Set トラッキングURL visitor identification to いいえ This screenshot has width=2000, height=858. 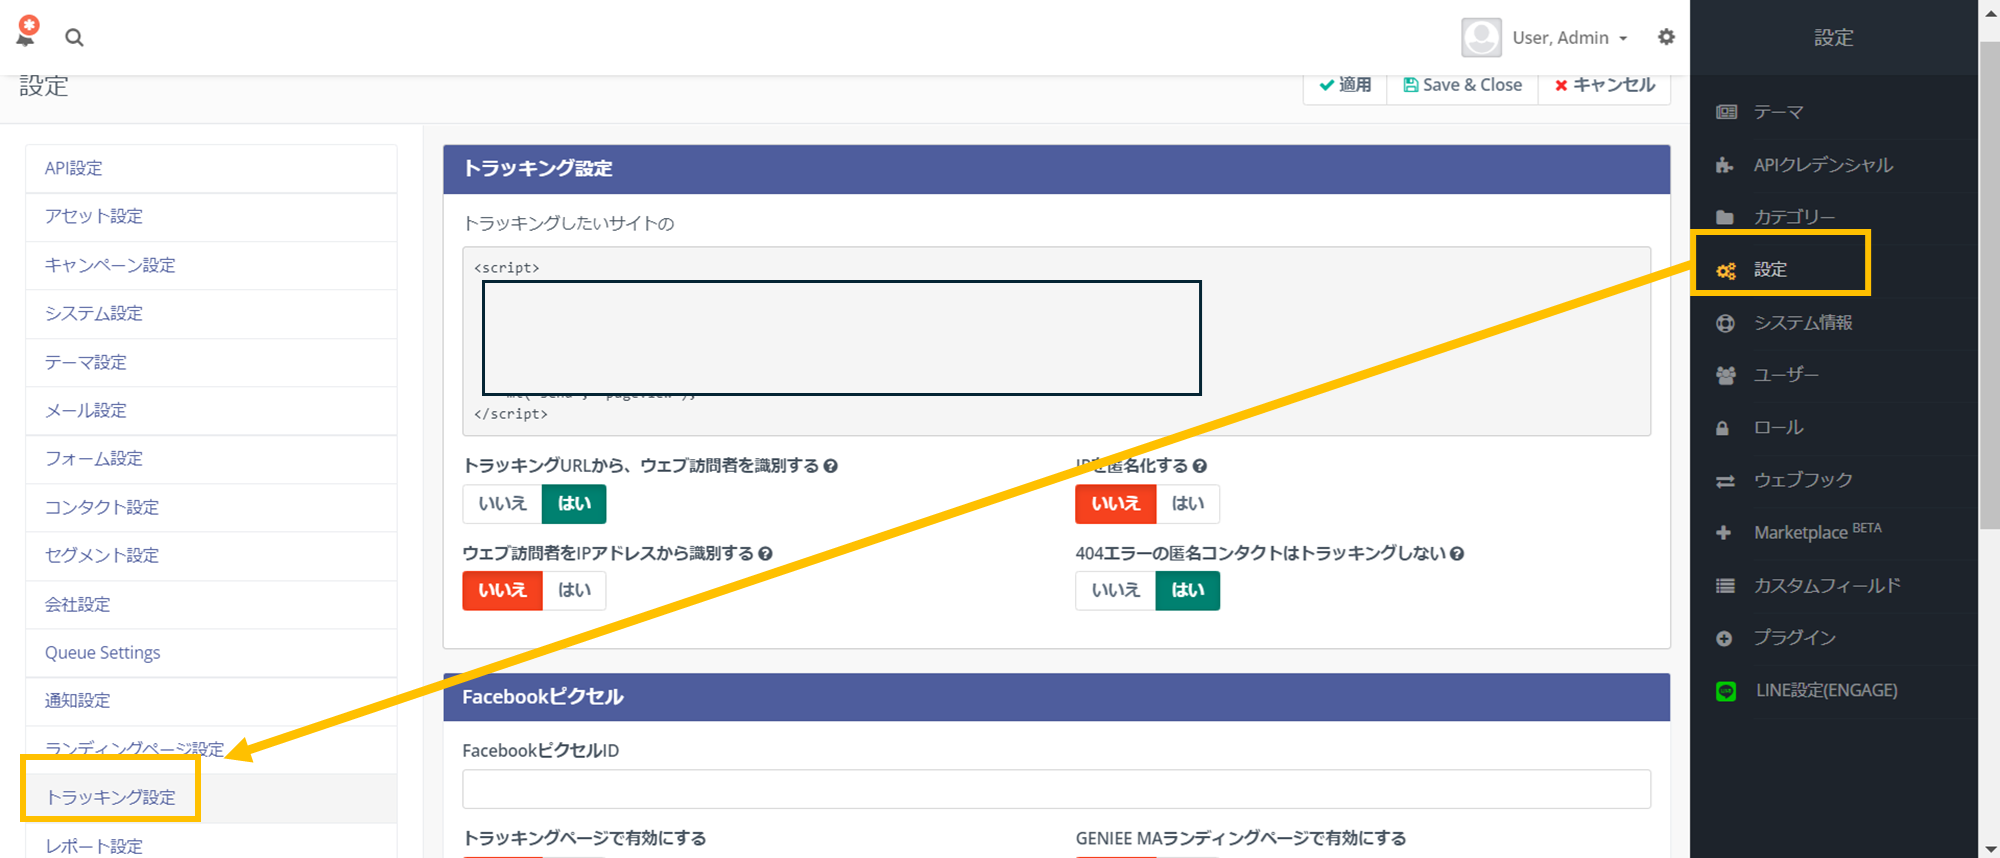pyautogui.click(x=502, y=504)
